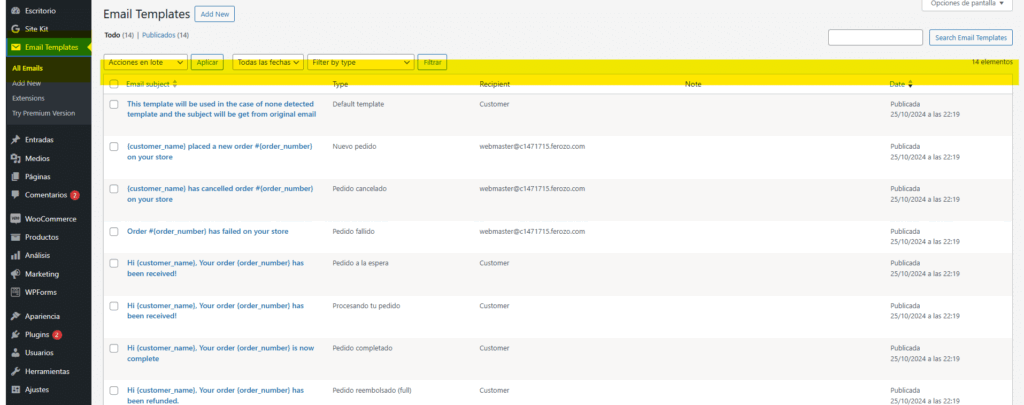Viewport: 1024px width, 405px height.
Task: Click the Páginas pages icon
Action: (x=16, y=176)
